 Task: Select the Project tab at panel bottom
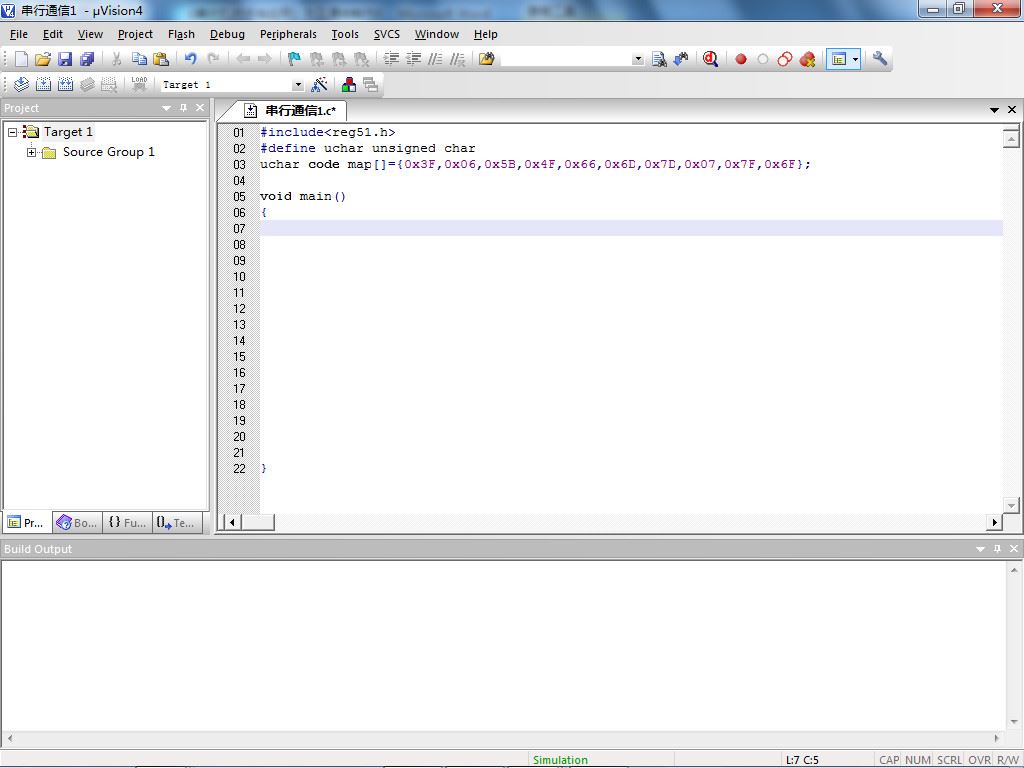(27, 522)
